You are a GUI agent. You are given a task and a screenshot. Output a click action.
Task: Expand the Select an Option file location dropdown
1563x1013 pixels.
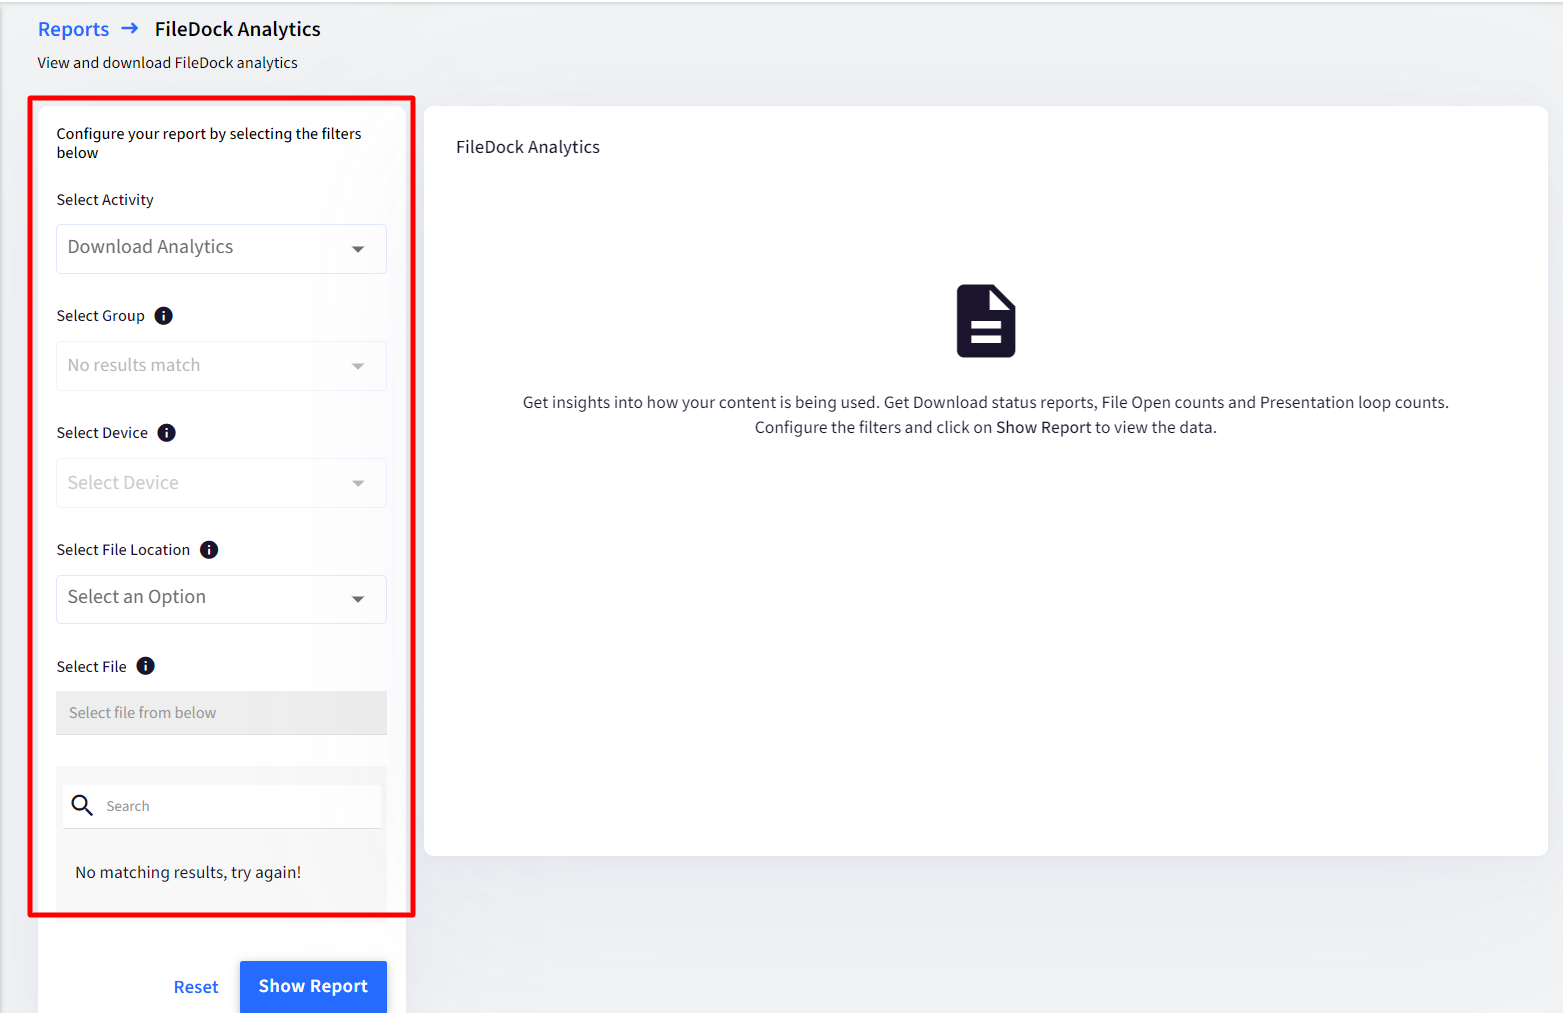pos(221,599)
